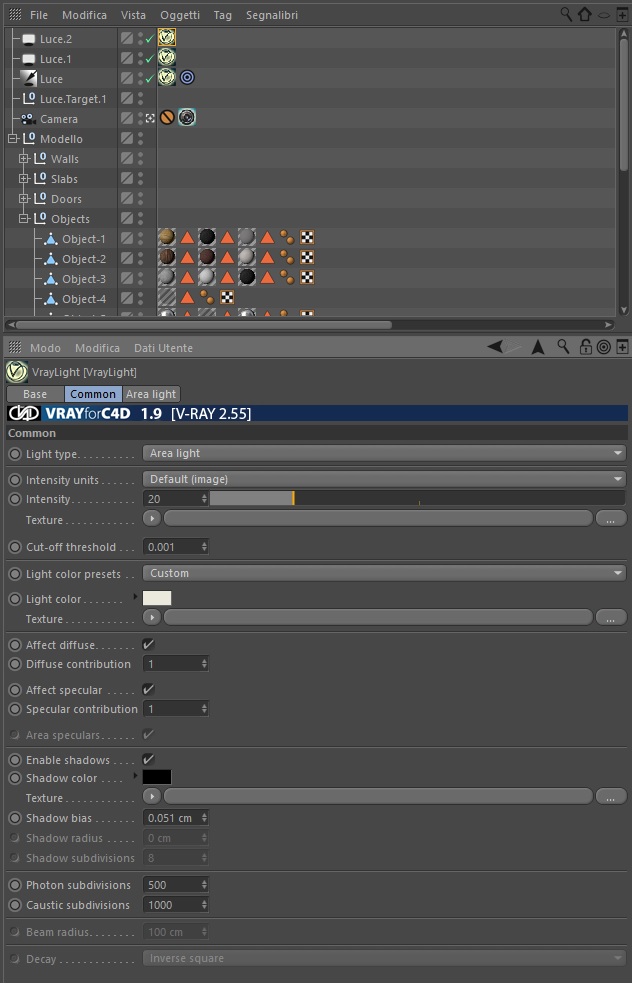Image resolution: width=632 pixels, height=984 pixels.
Task: Open the black Shadow color swatch
Action: [x=157, y=777]
